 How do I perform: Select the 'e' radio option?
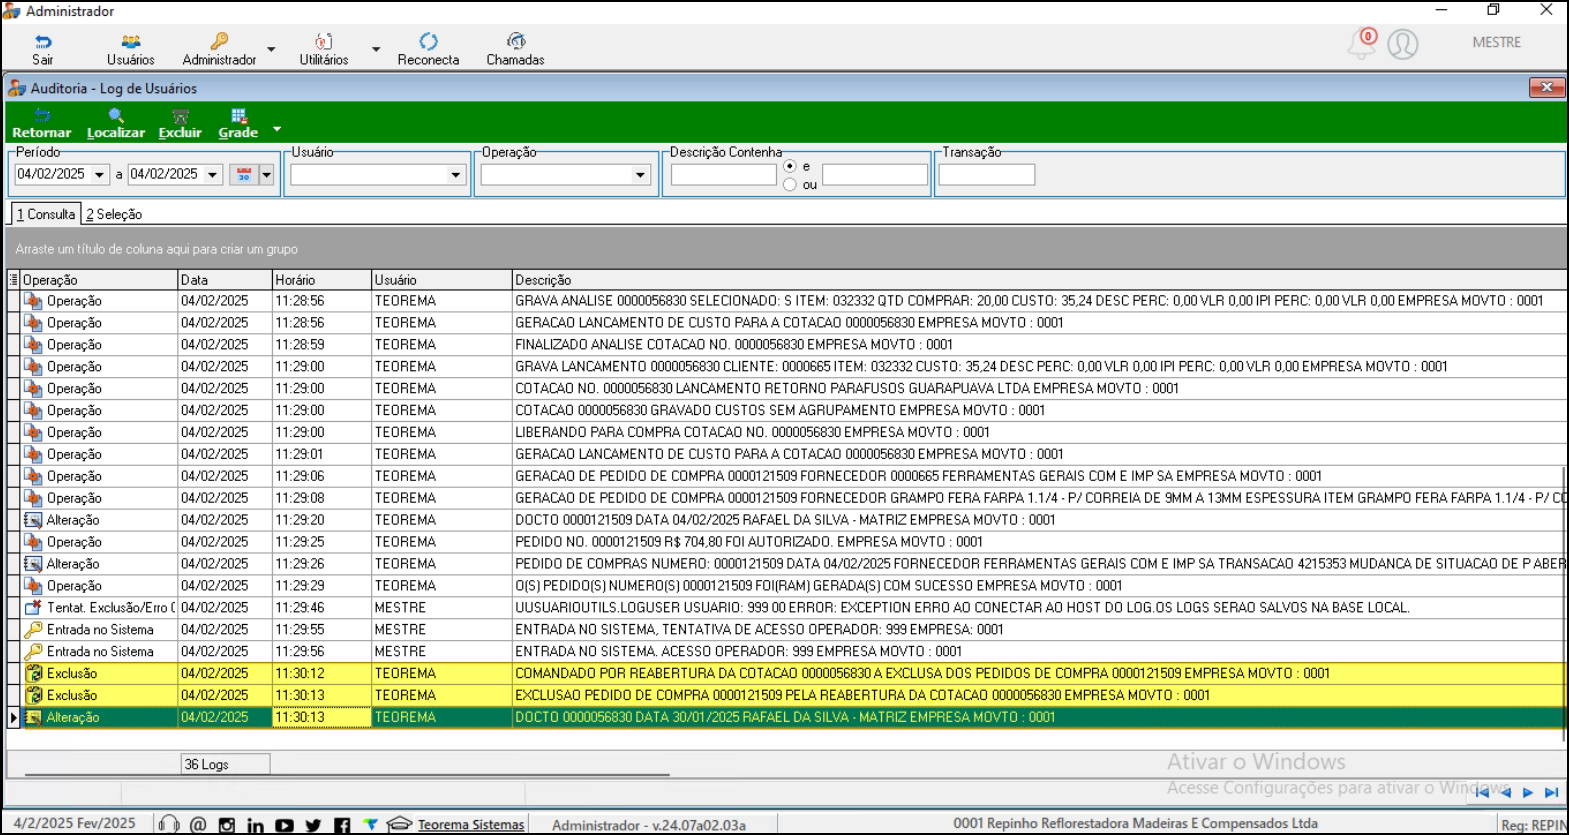click(790, 166)
